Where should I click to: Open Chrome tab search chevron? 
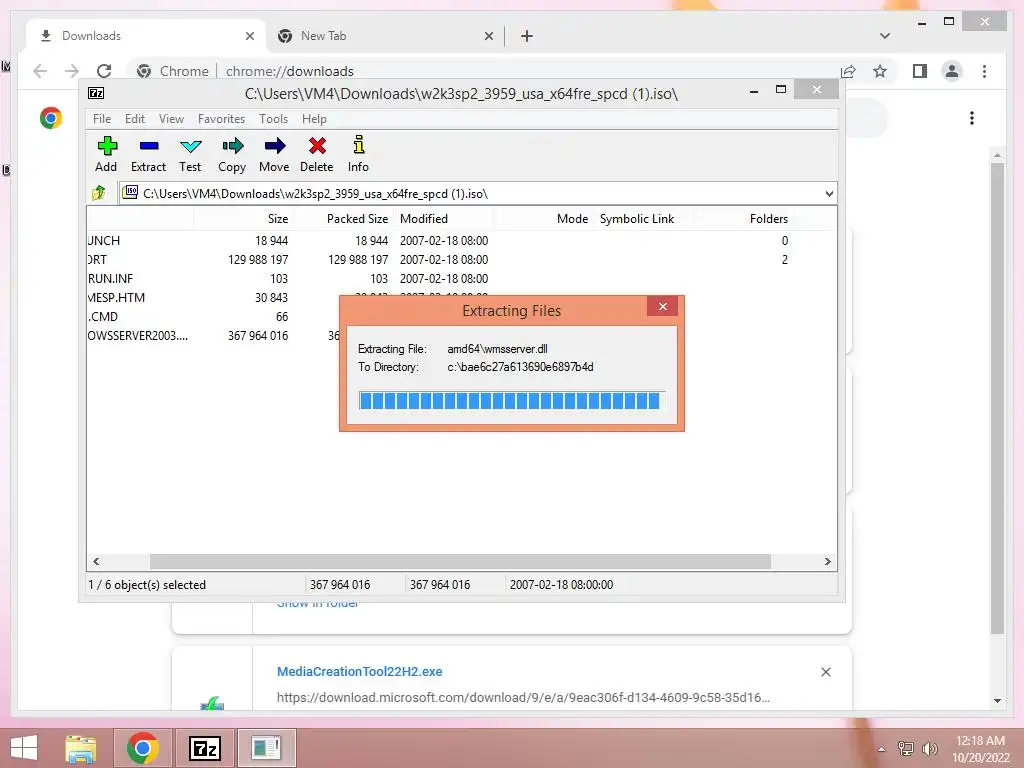coord(885,36)
